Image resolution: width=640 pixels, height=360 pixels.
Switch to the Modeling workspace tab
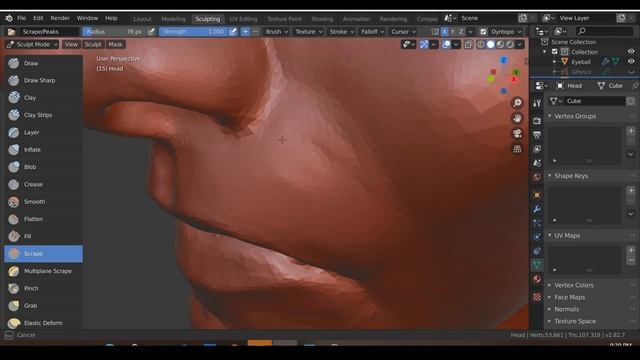click(173, 19)
